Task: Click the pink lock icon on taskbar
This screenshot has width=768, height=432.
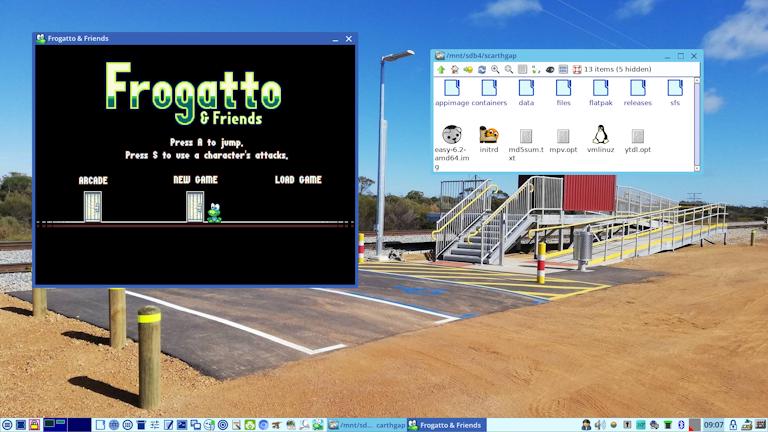Action: pyautogui.click(x=34, y=425)
